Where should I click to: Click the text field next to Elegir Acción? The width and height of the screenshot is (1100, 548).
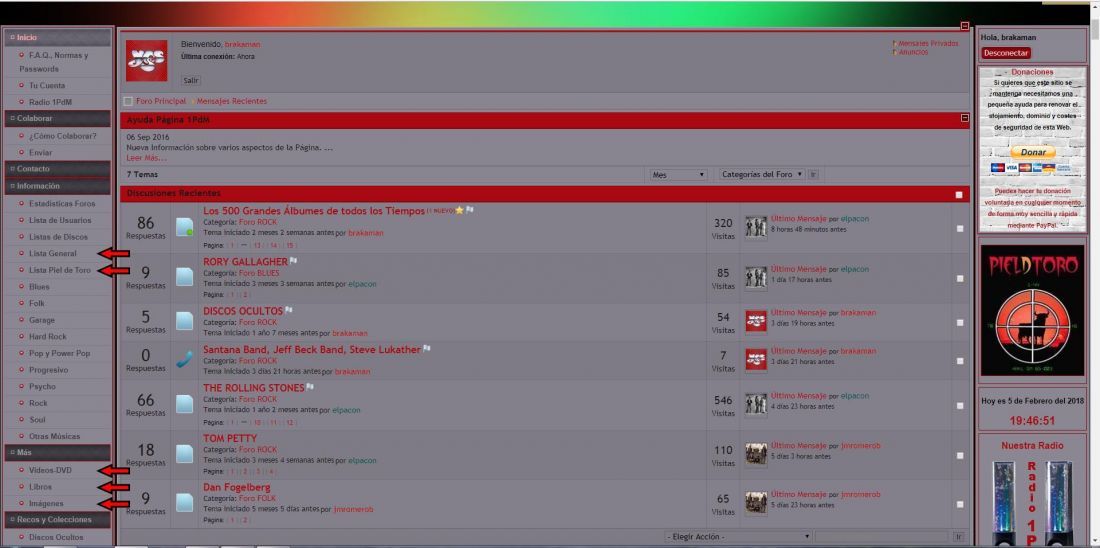click(x=882, y=537)
